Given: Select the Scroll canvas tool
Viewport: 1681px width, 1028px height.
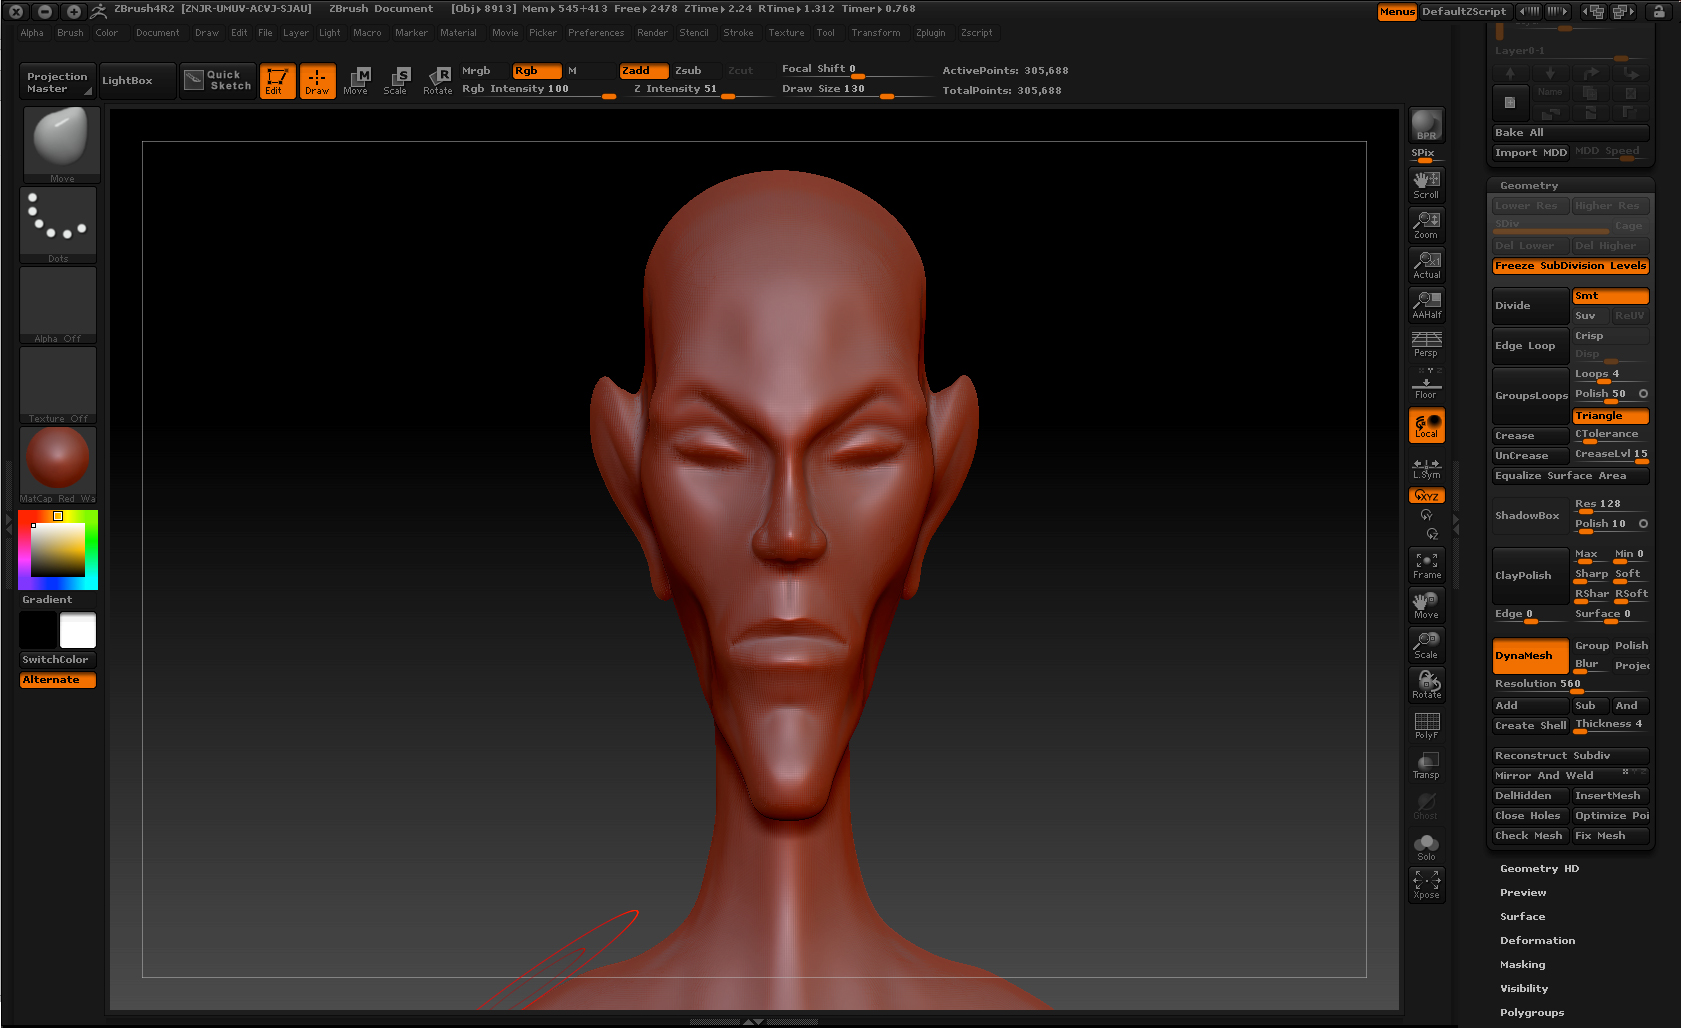Looking at the screenshot, I should [x=1426, y=184].
